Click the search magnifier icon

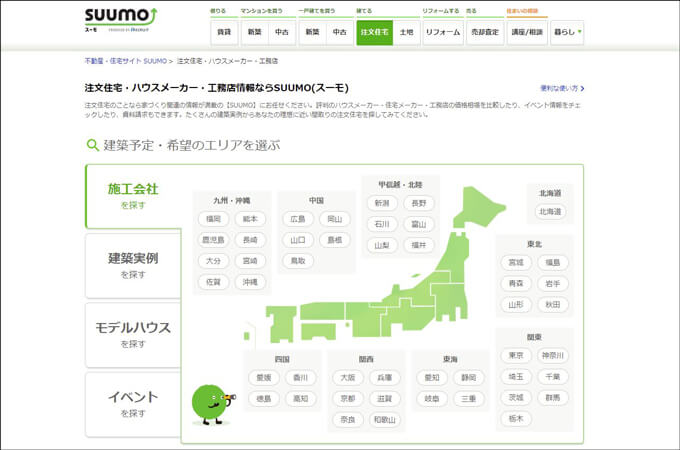pos(92,145)
